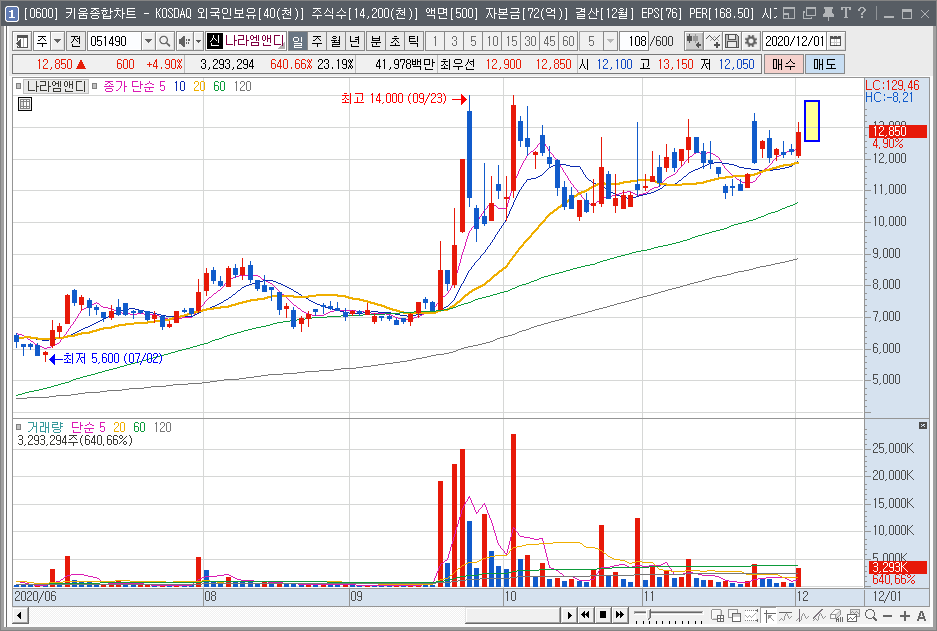Click the title bar window layout icon

click(x=789, y=13)
